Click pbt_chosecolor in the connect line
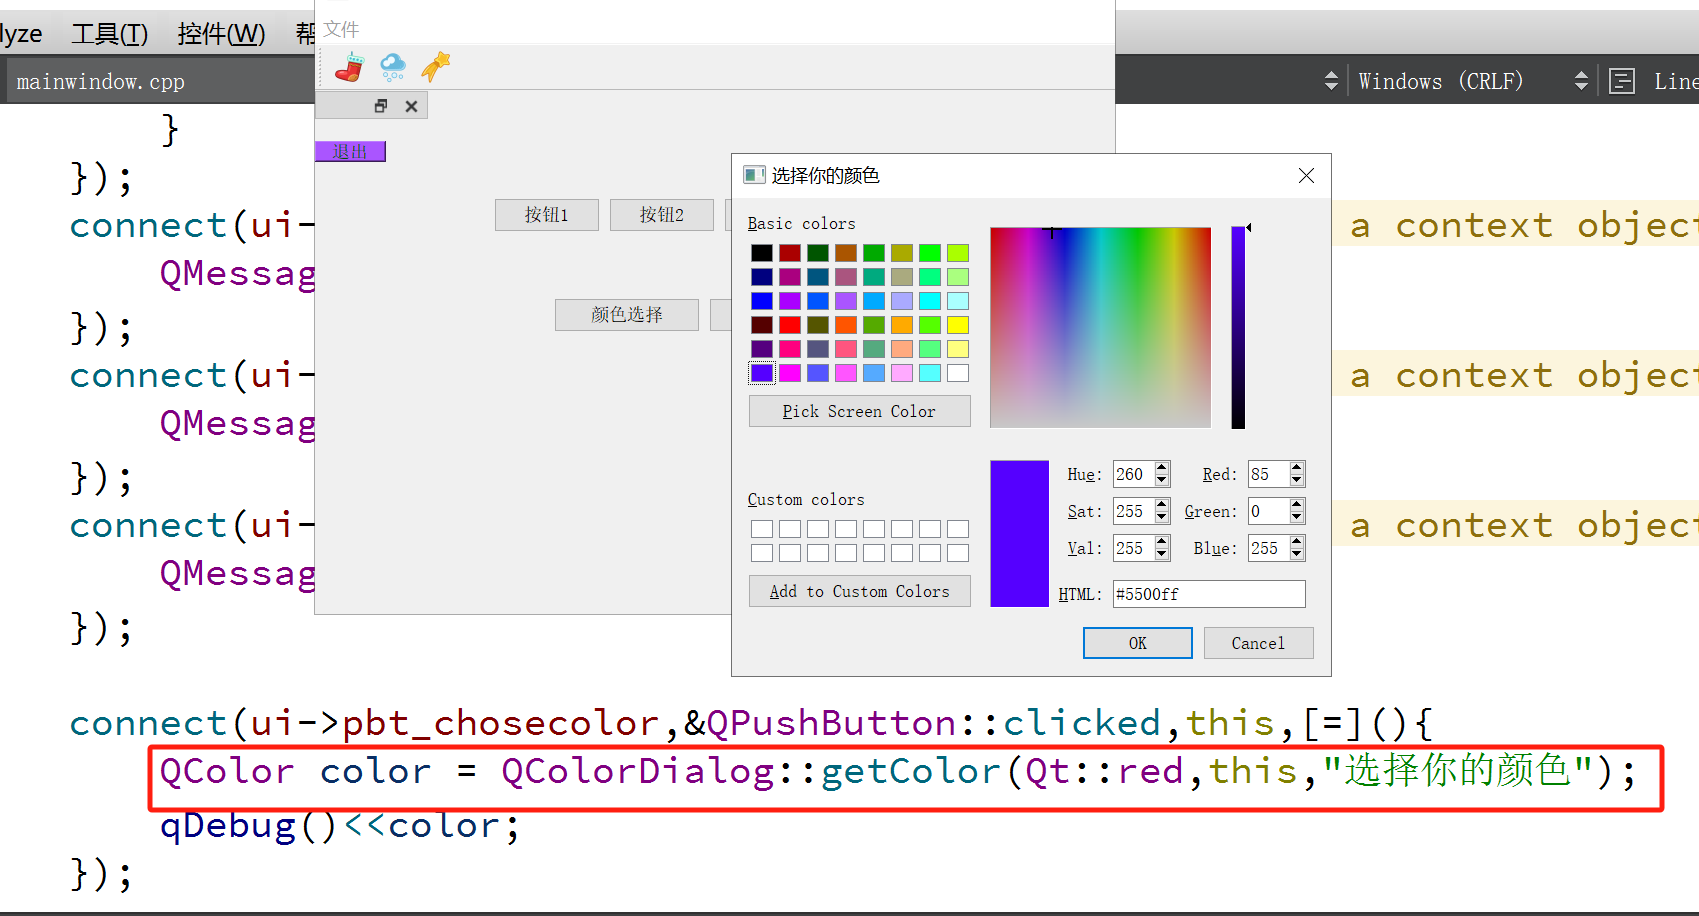The image size is (1699, 916). coord(500,723)
